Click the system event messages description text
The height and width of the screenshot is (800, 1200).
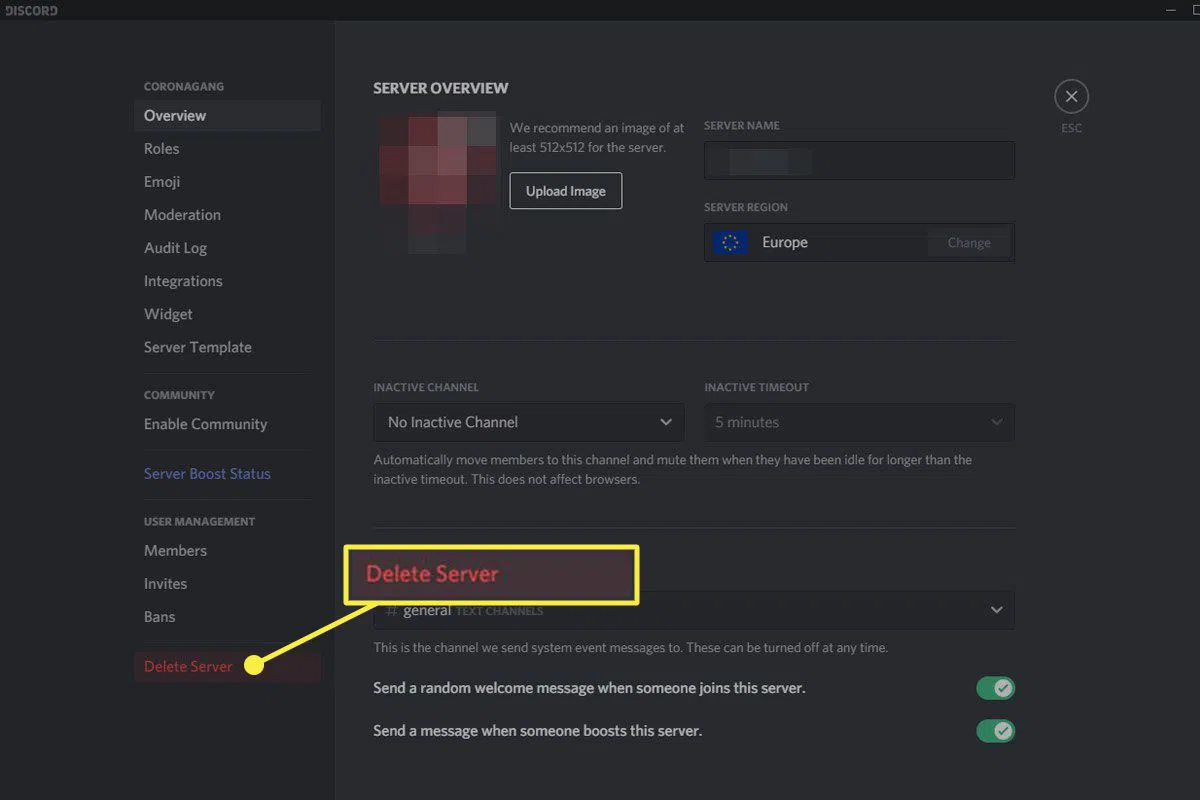point(630,648)
